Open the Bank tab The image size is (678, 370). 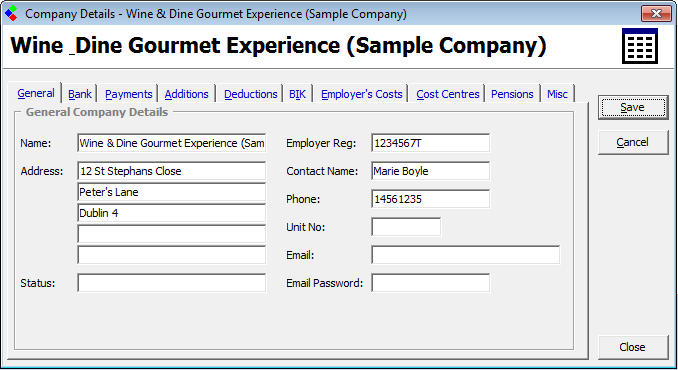pyautogui.click(x=80, y=94)
